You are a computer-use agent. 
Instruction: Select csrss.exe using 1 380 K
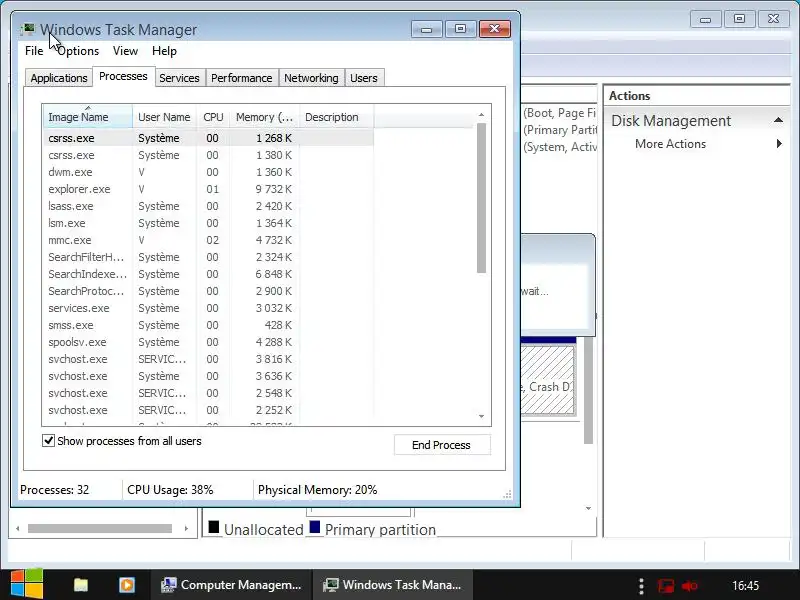[x=208, y=155]
